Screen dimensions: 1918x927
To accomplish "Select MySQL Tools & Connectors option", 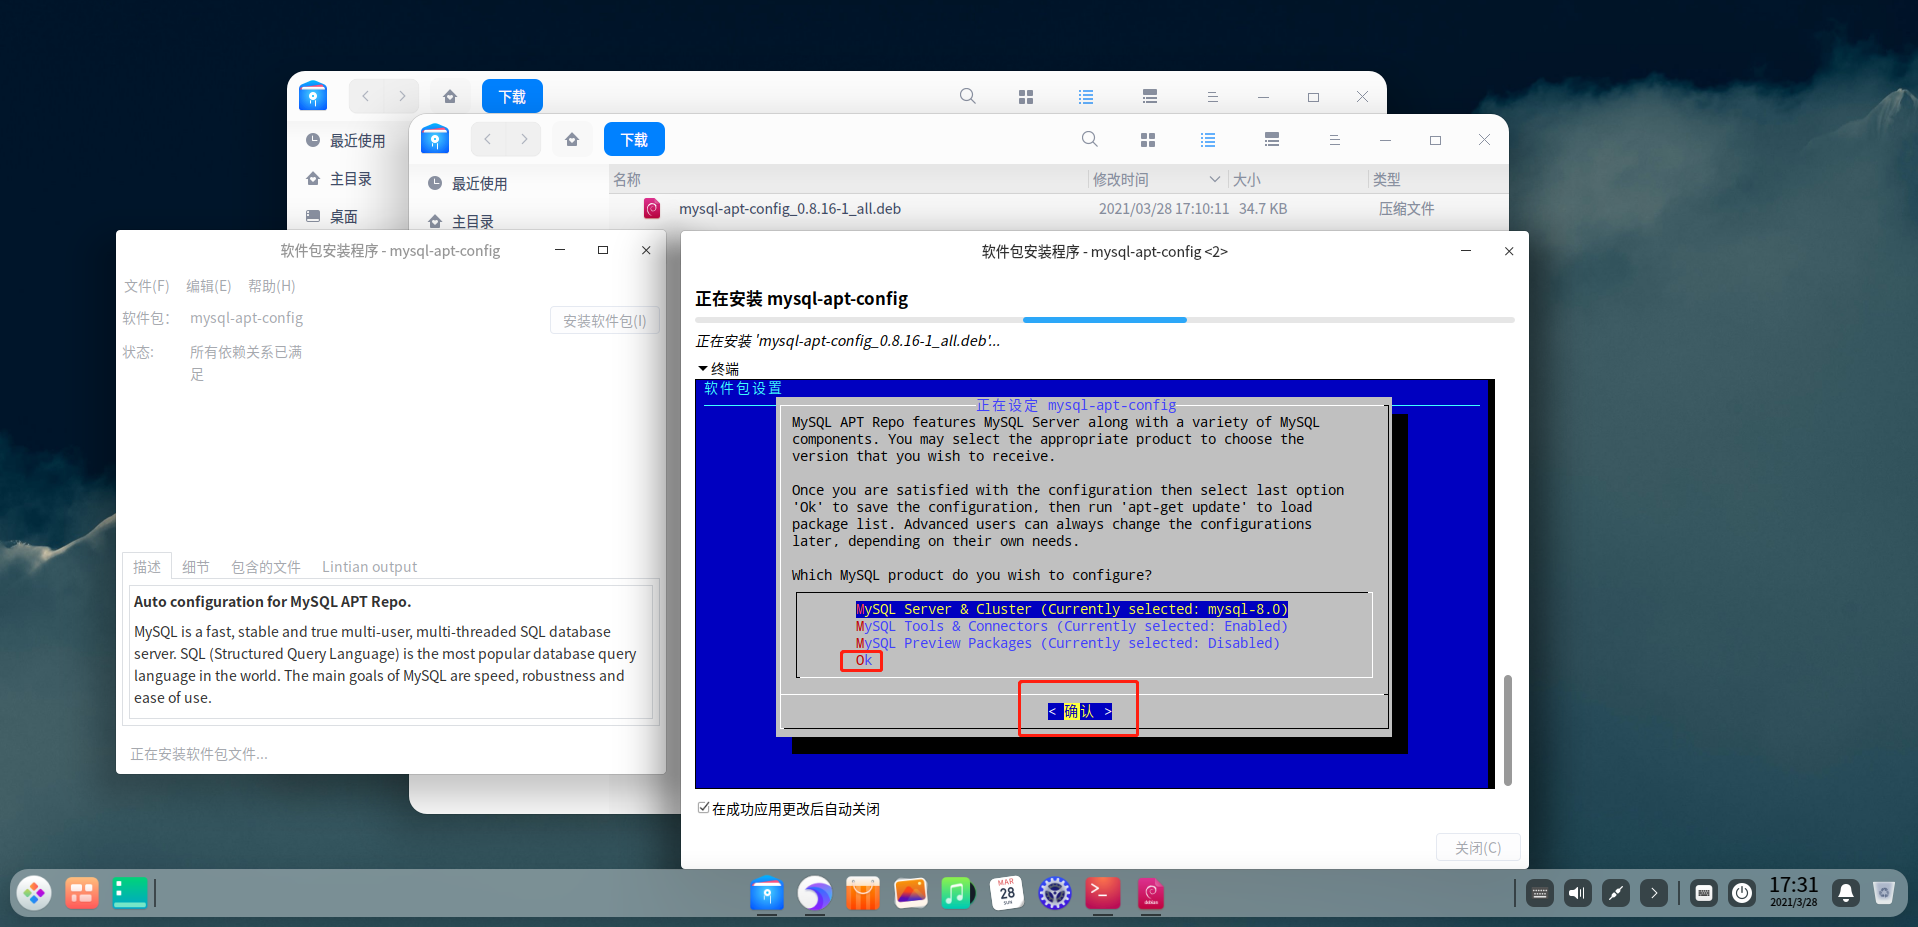I will pos(1072,626).
